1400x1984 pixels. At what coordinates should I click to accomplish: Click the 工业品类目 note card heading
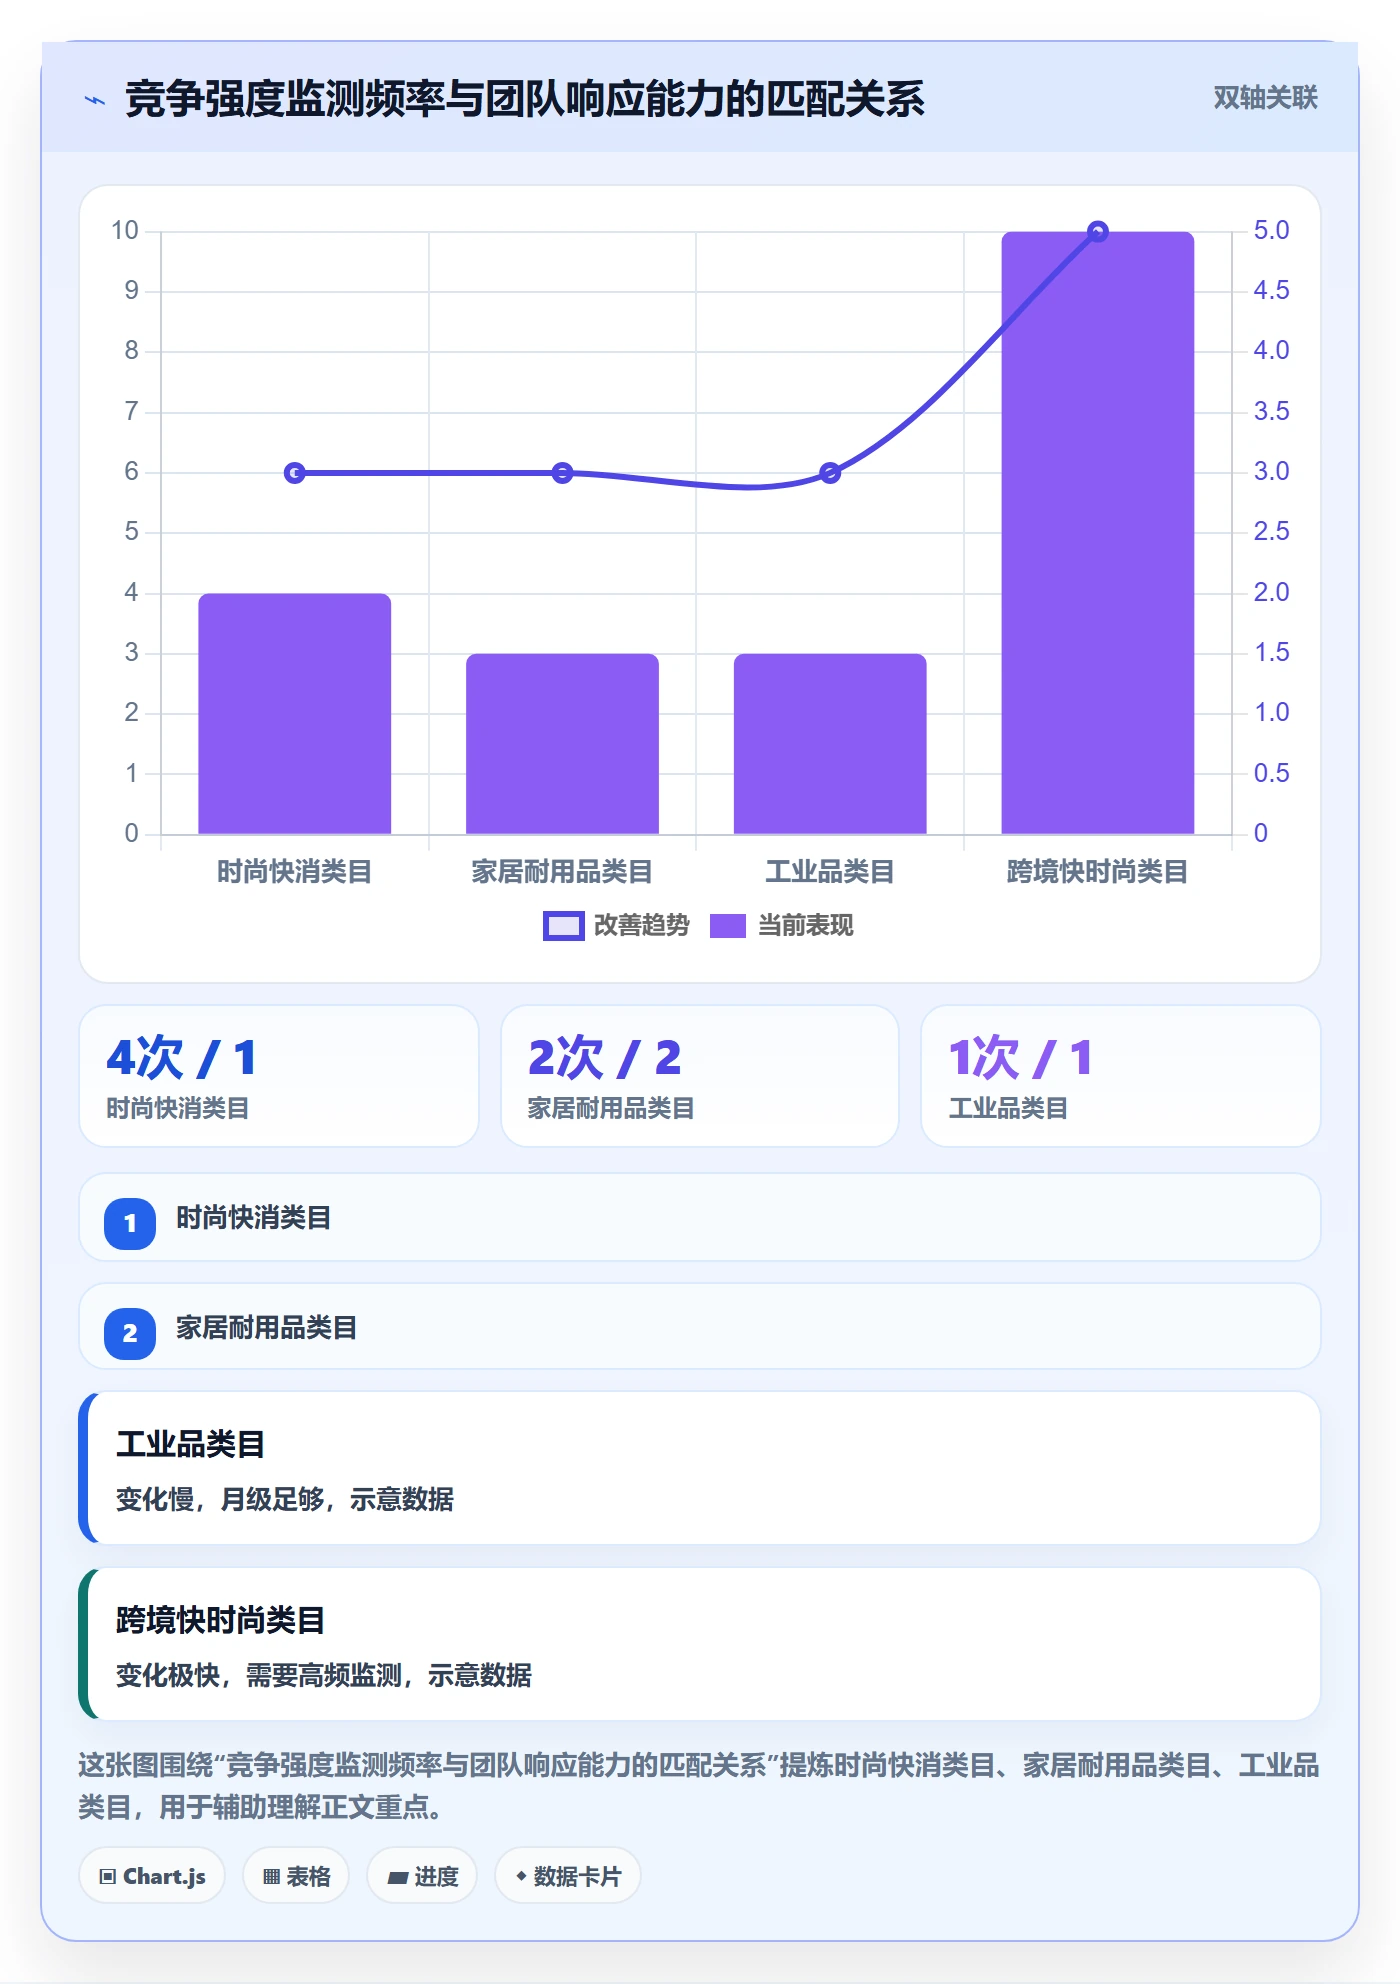[x=191, y=1444]
